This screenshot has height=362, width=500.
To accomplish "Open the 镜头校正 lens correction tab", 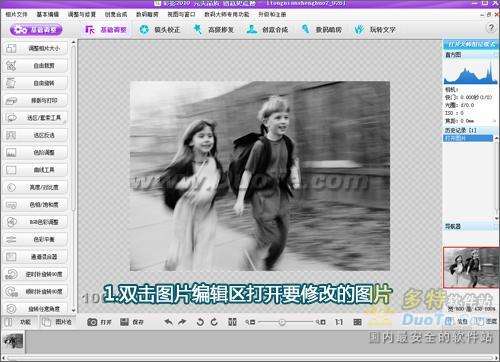I will pyautogui.click(x=160, y=30).
